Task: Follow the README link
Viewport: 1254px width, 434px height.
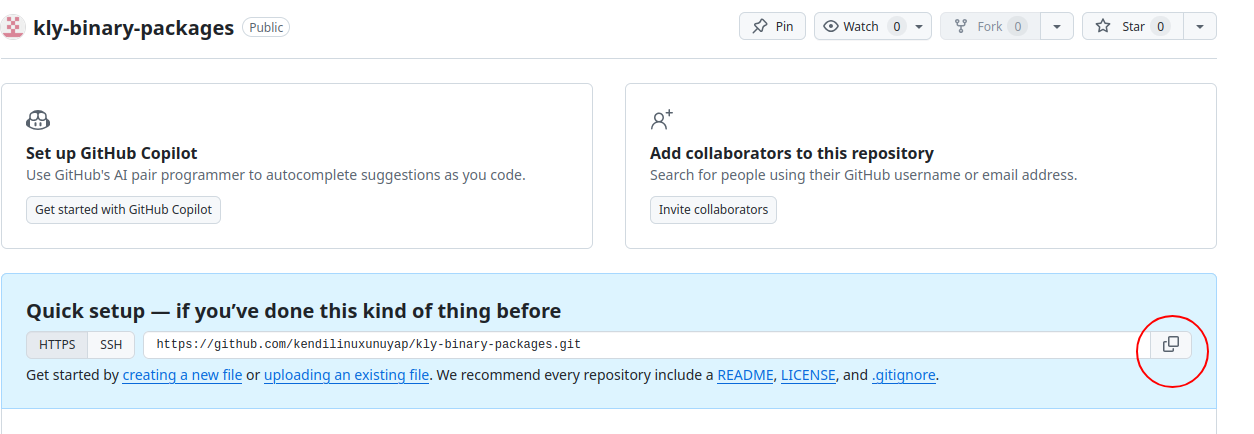Action: click(745, 376)
